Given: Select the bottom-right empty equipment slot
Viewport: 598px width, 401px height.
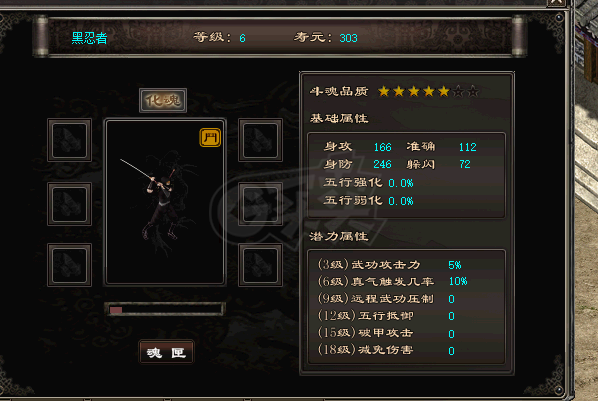Looking at the screenshot, I should (x=260, y=265).
